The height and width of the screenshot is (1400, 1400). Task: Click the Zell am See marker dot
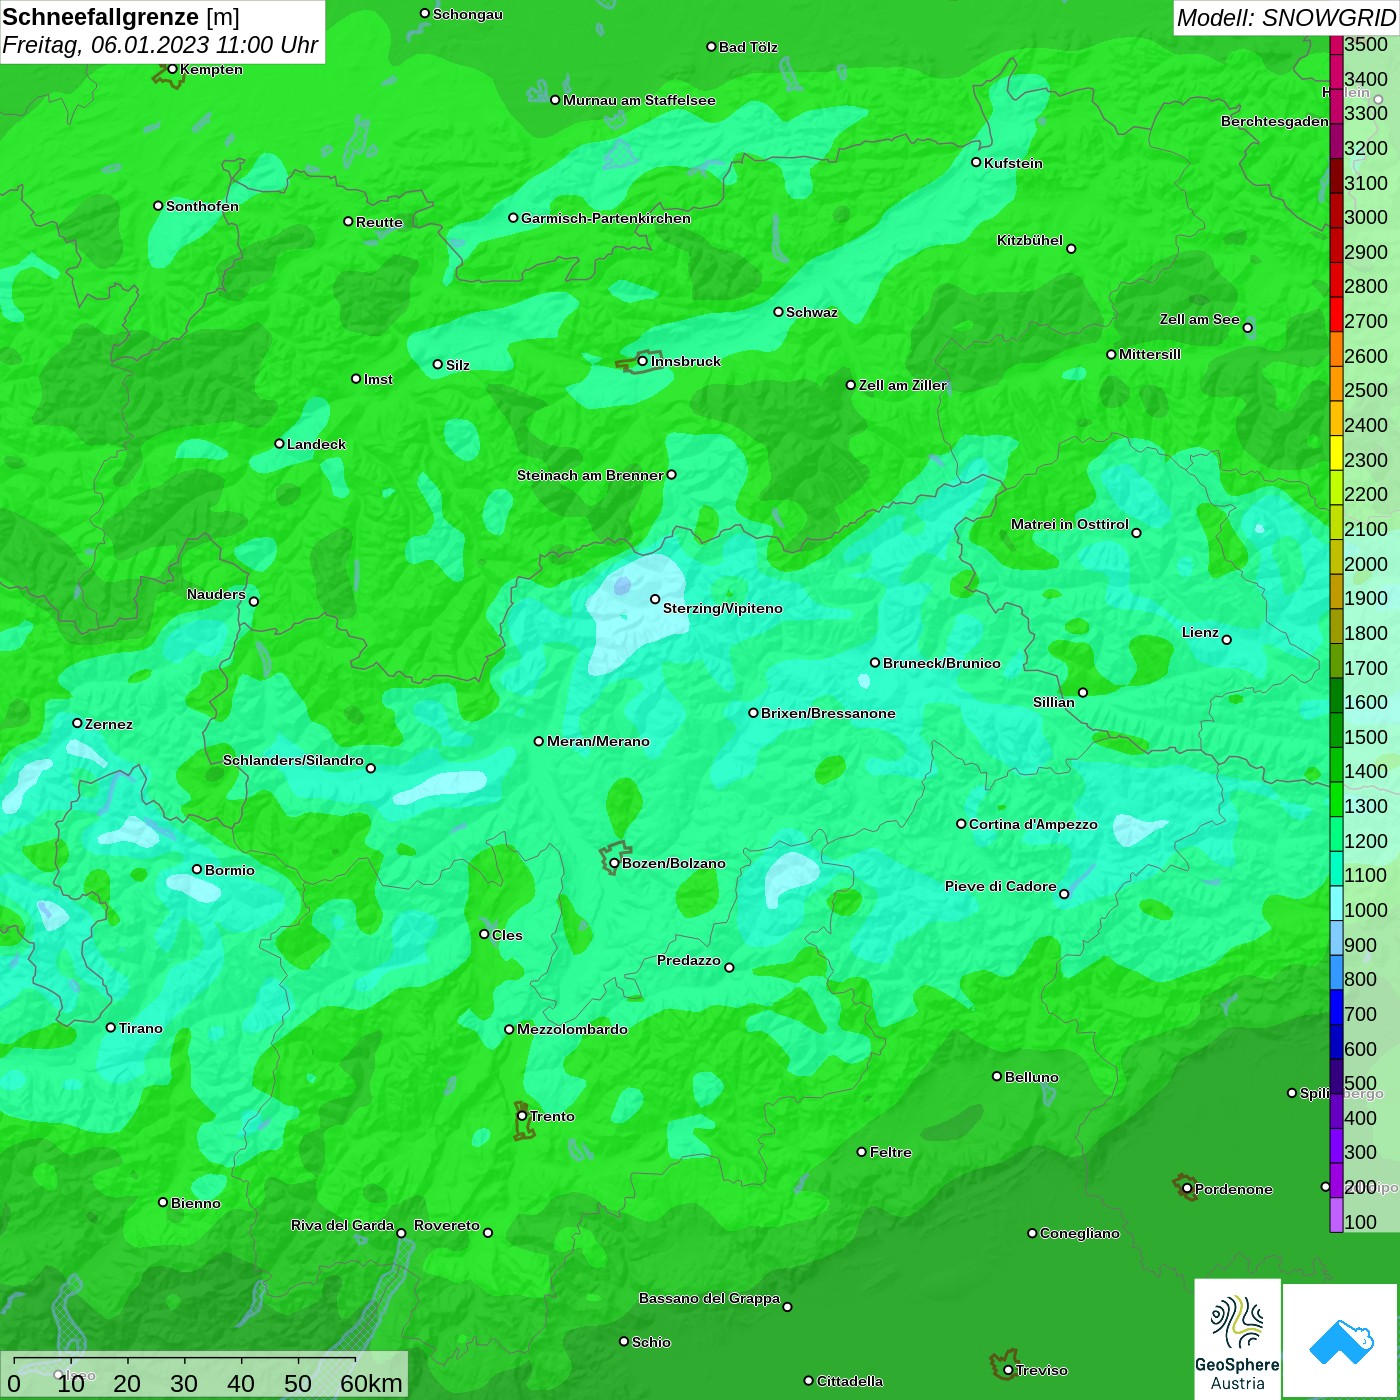point(1247,327)
